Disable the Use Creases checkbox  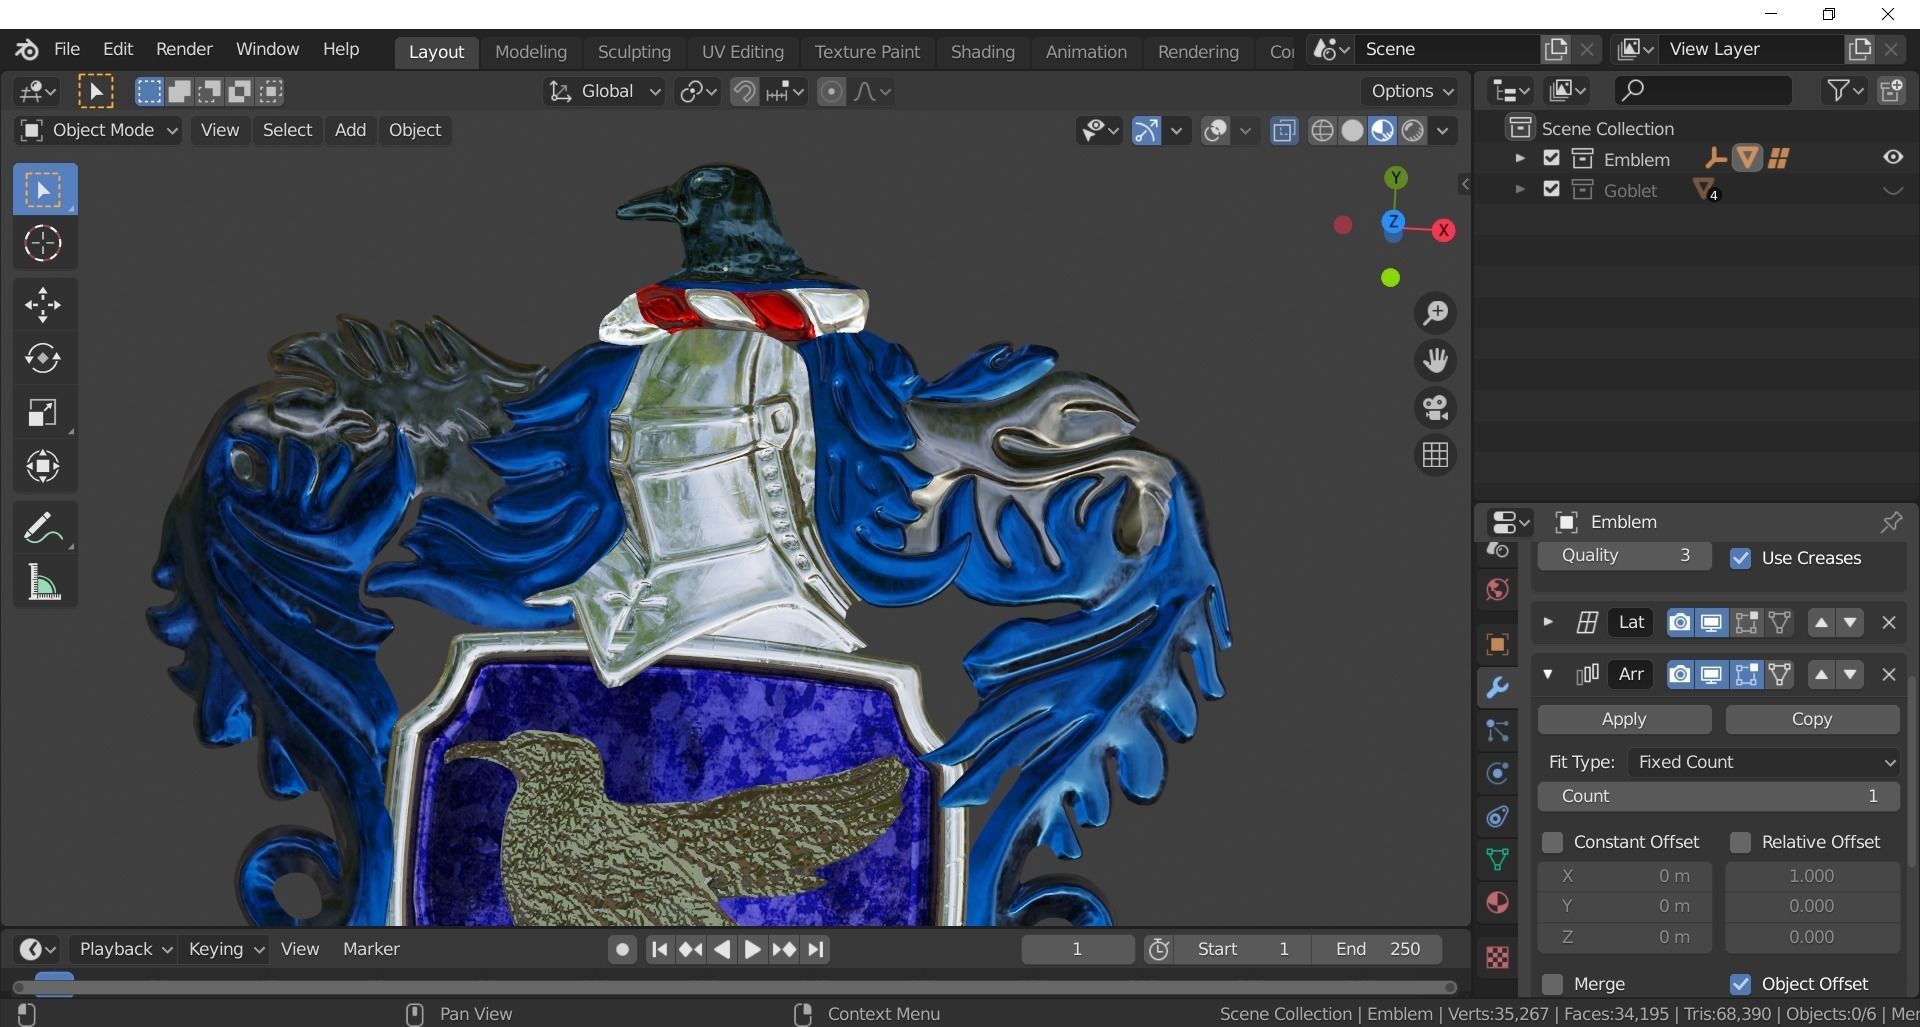click(1740, 558)
